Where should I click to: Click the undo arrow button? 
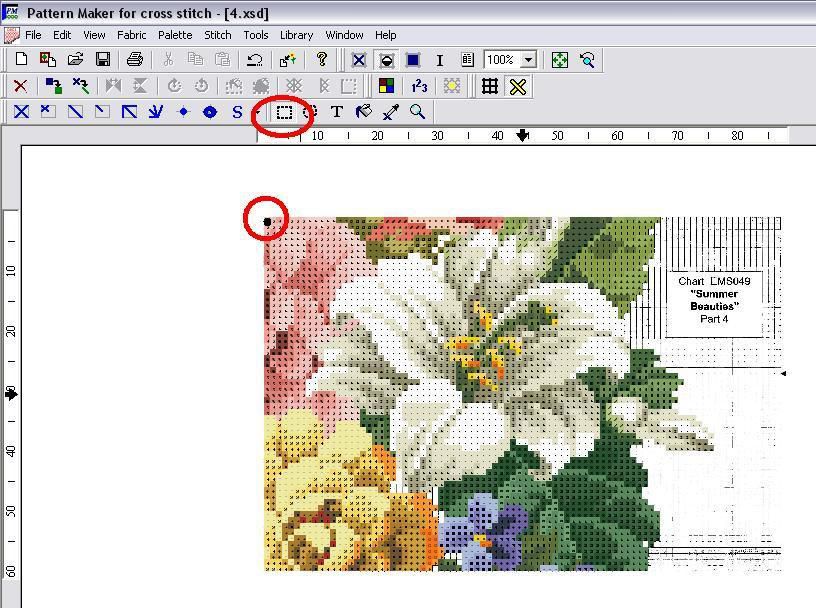(254, 60)
